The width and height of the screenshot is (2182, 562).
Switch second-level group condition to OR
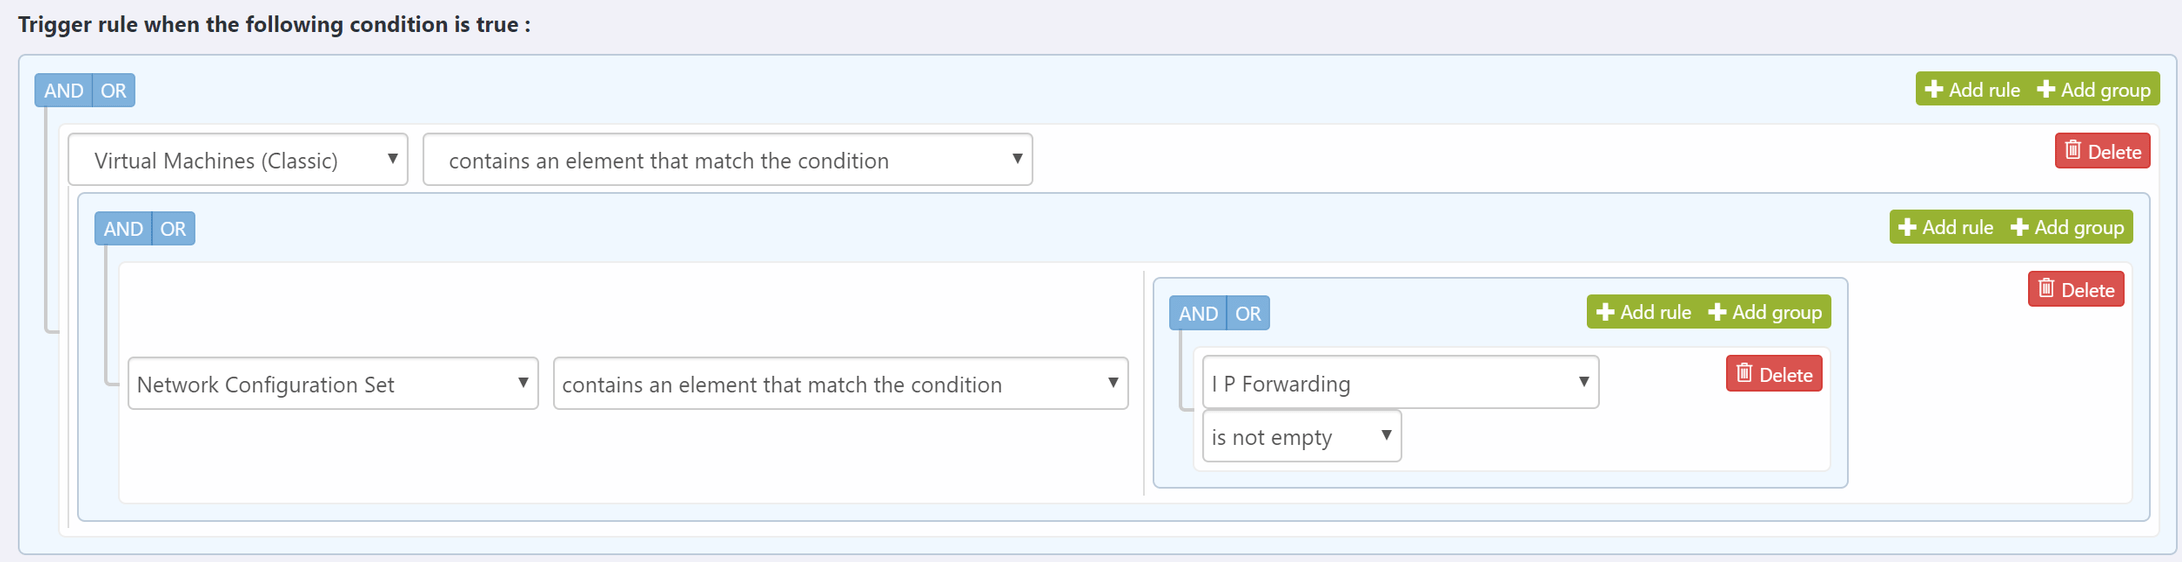pyautogui.click(x=173, y=229)
